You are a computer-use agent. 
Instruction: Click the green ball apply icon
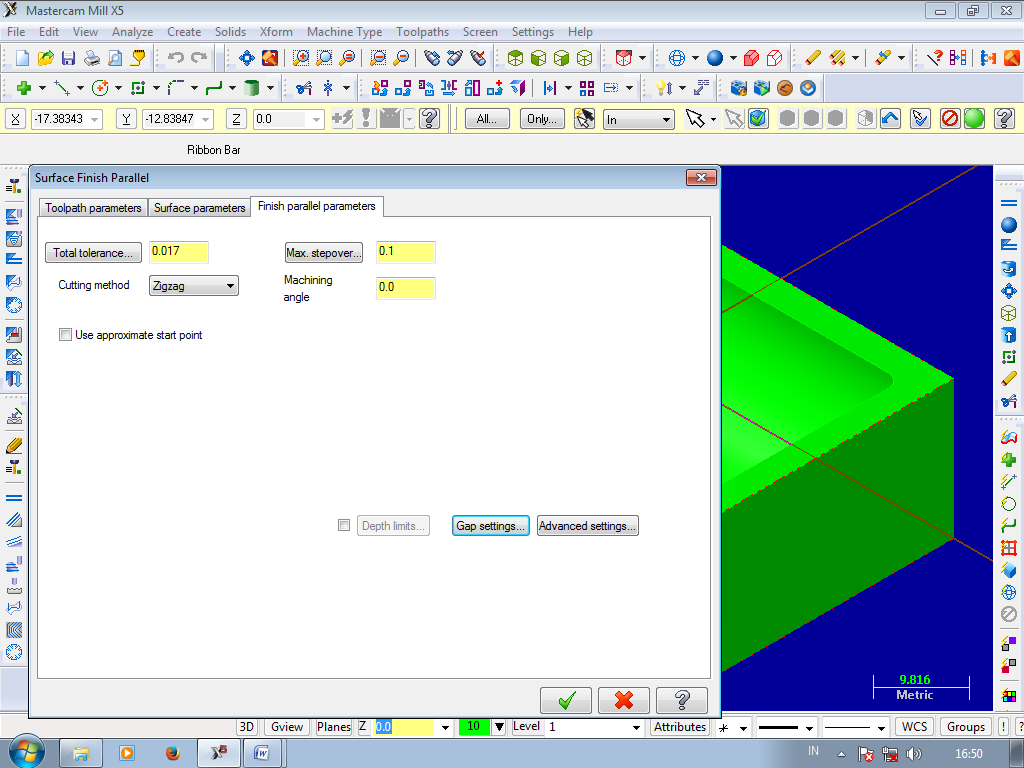coord(974,119)
